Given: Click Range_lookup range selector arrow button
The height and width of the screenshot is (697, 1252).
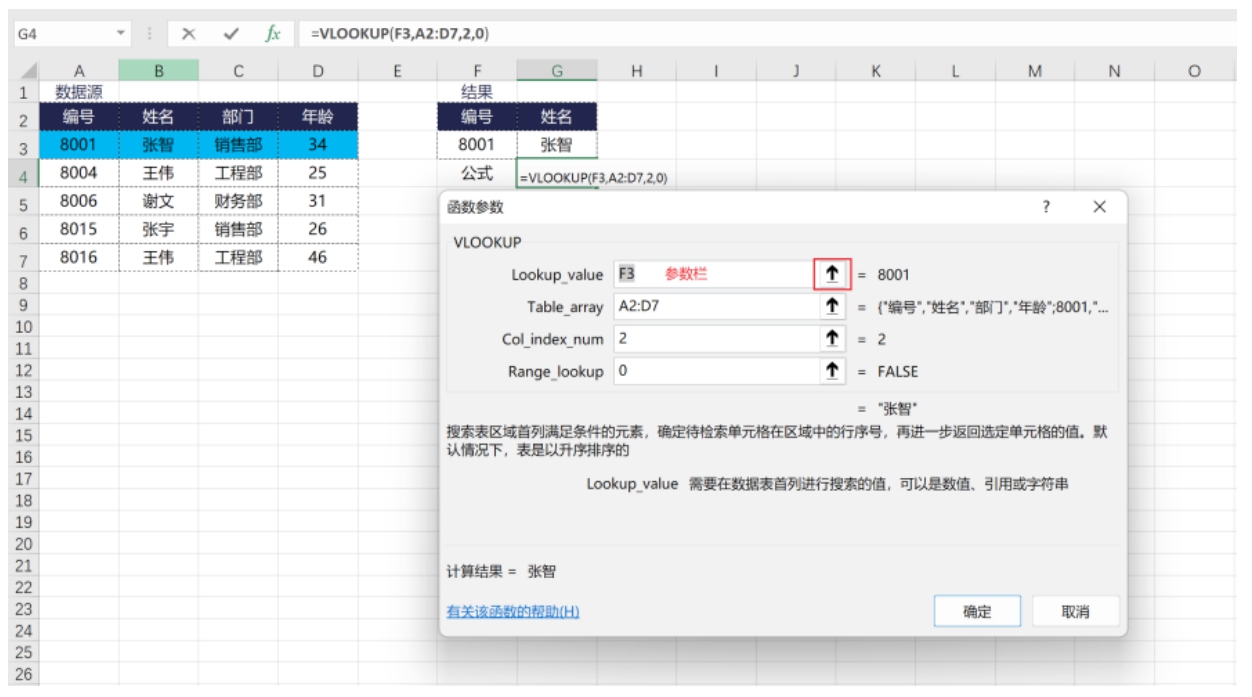Looking at the screenshot, I should point(832,371).
